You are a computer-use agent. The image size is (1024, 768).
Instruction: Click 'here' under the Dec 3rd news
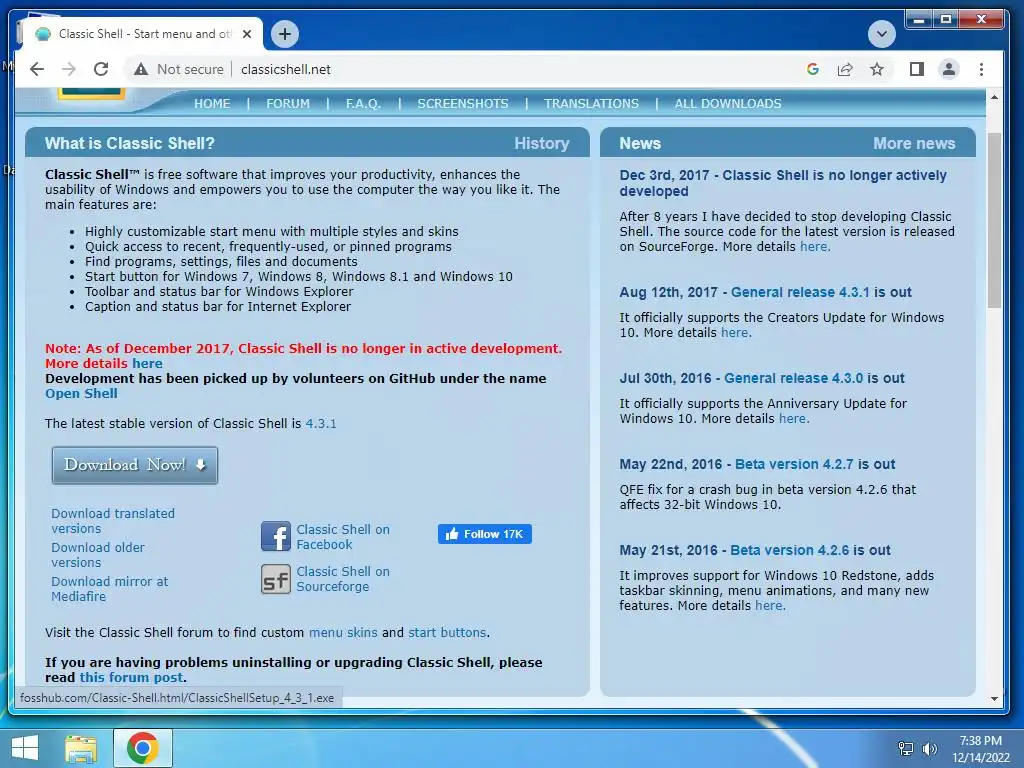(814, 247)
